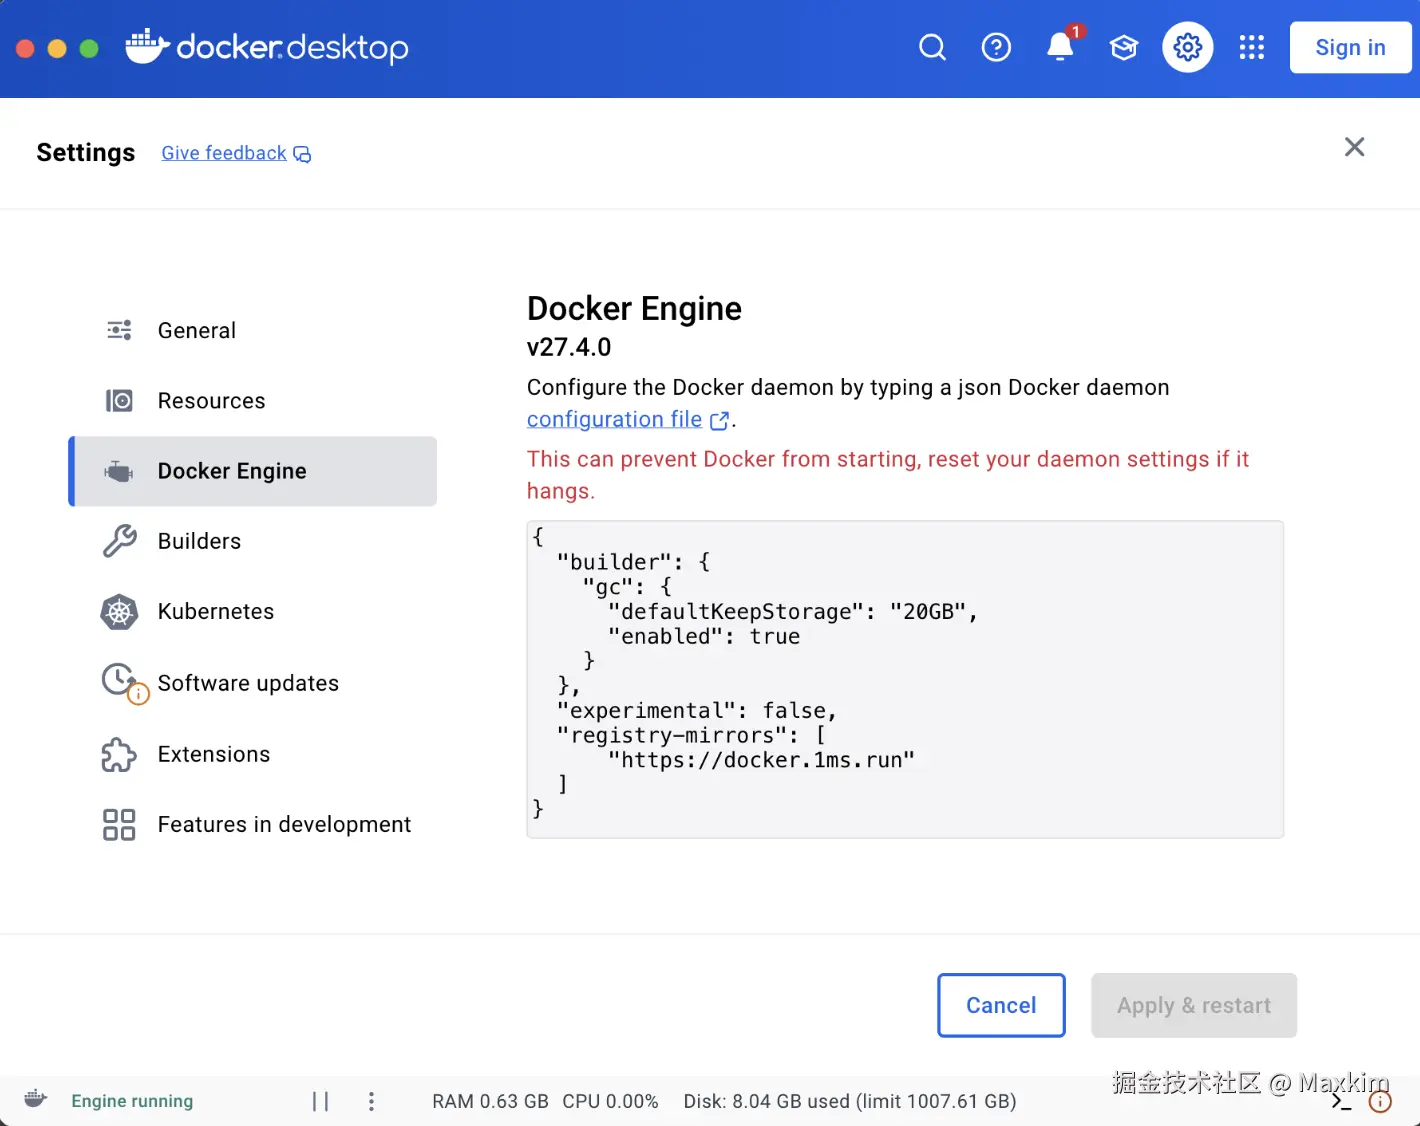Screen dimensions: 1420x1126
Task: Close the Settings panel with the X
Action: click(x=1355, y=147)
